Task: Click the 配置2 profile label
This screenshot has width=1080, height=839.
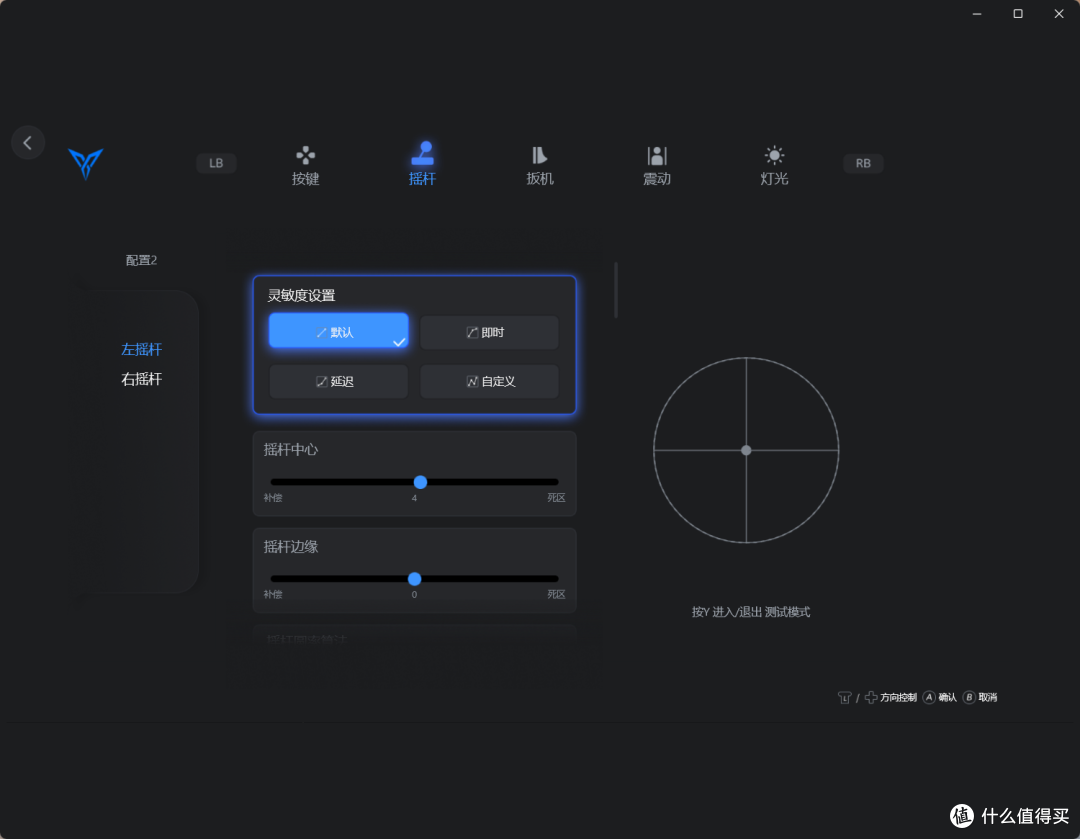Action: 141,260
